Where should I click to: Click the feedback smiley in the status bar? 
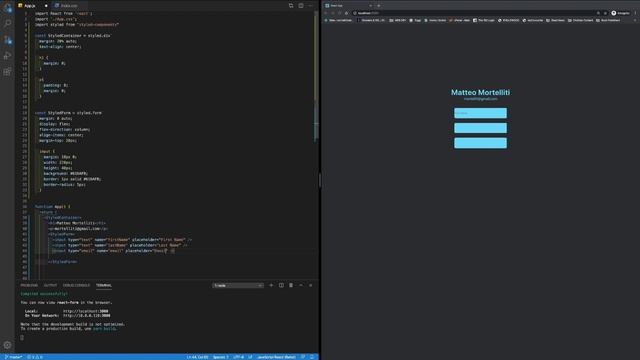(303, 357)
